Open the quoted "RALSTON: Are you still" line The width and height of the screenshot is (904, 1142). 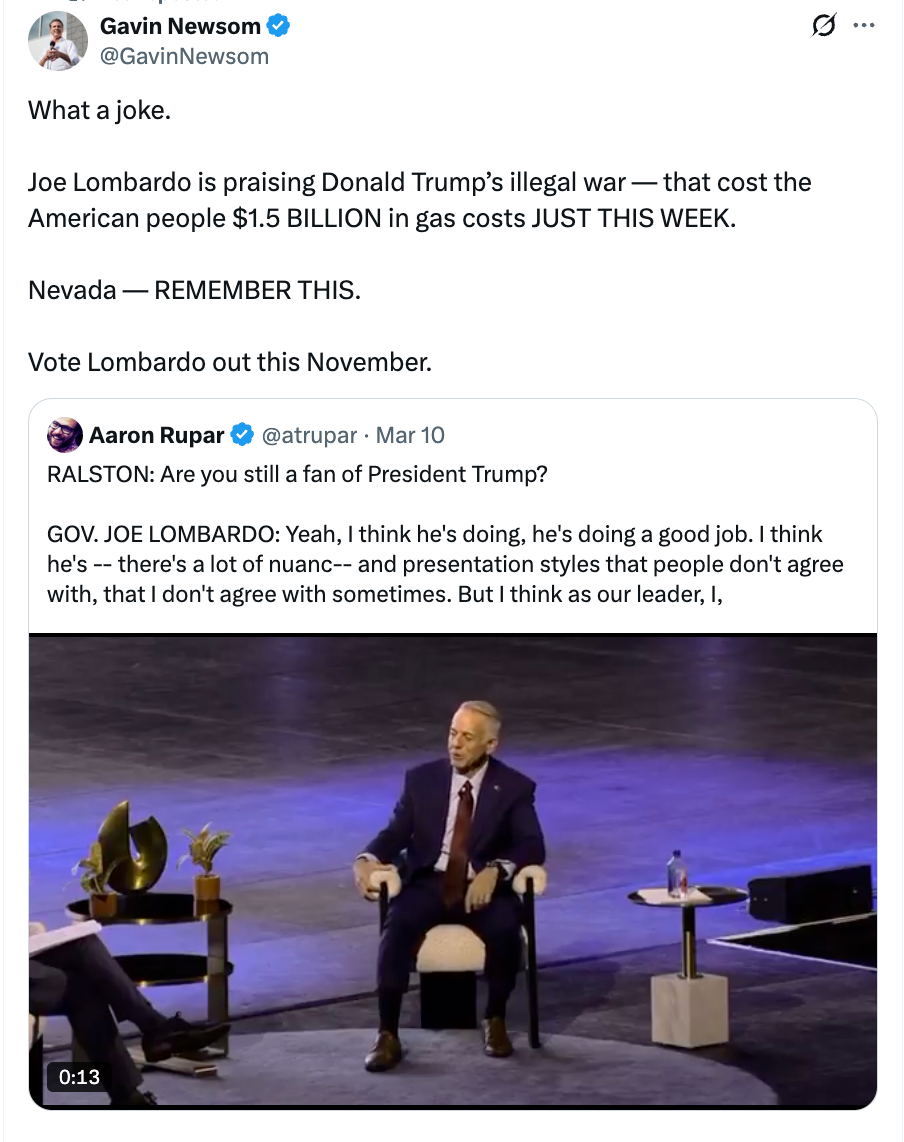297,474
